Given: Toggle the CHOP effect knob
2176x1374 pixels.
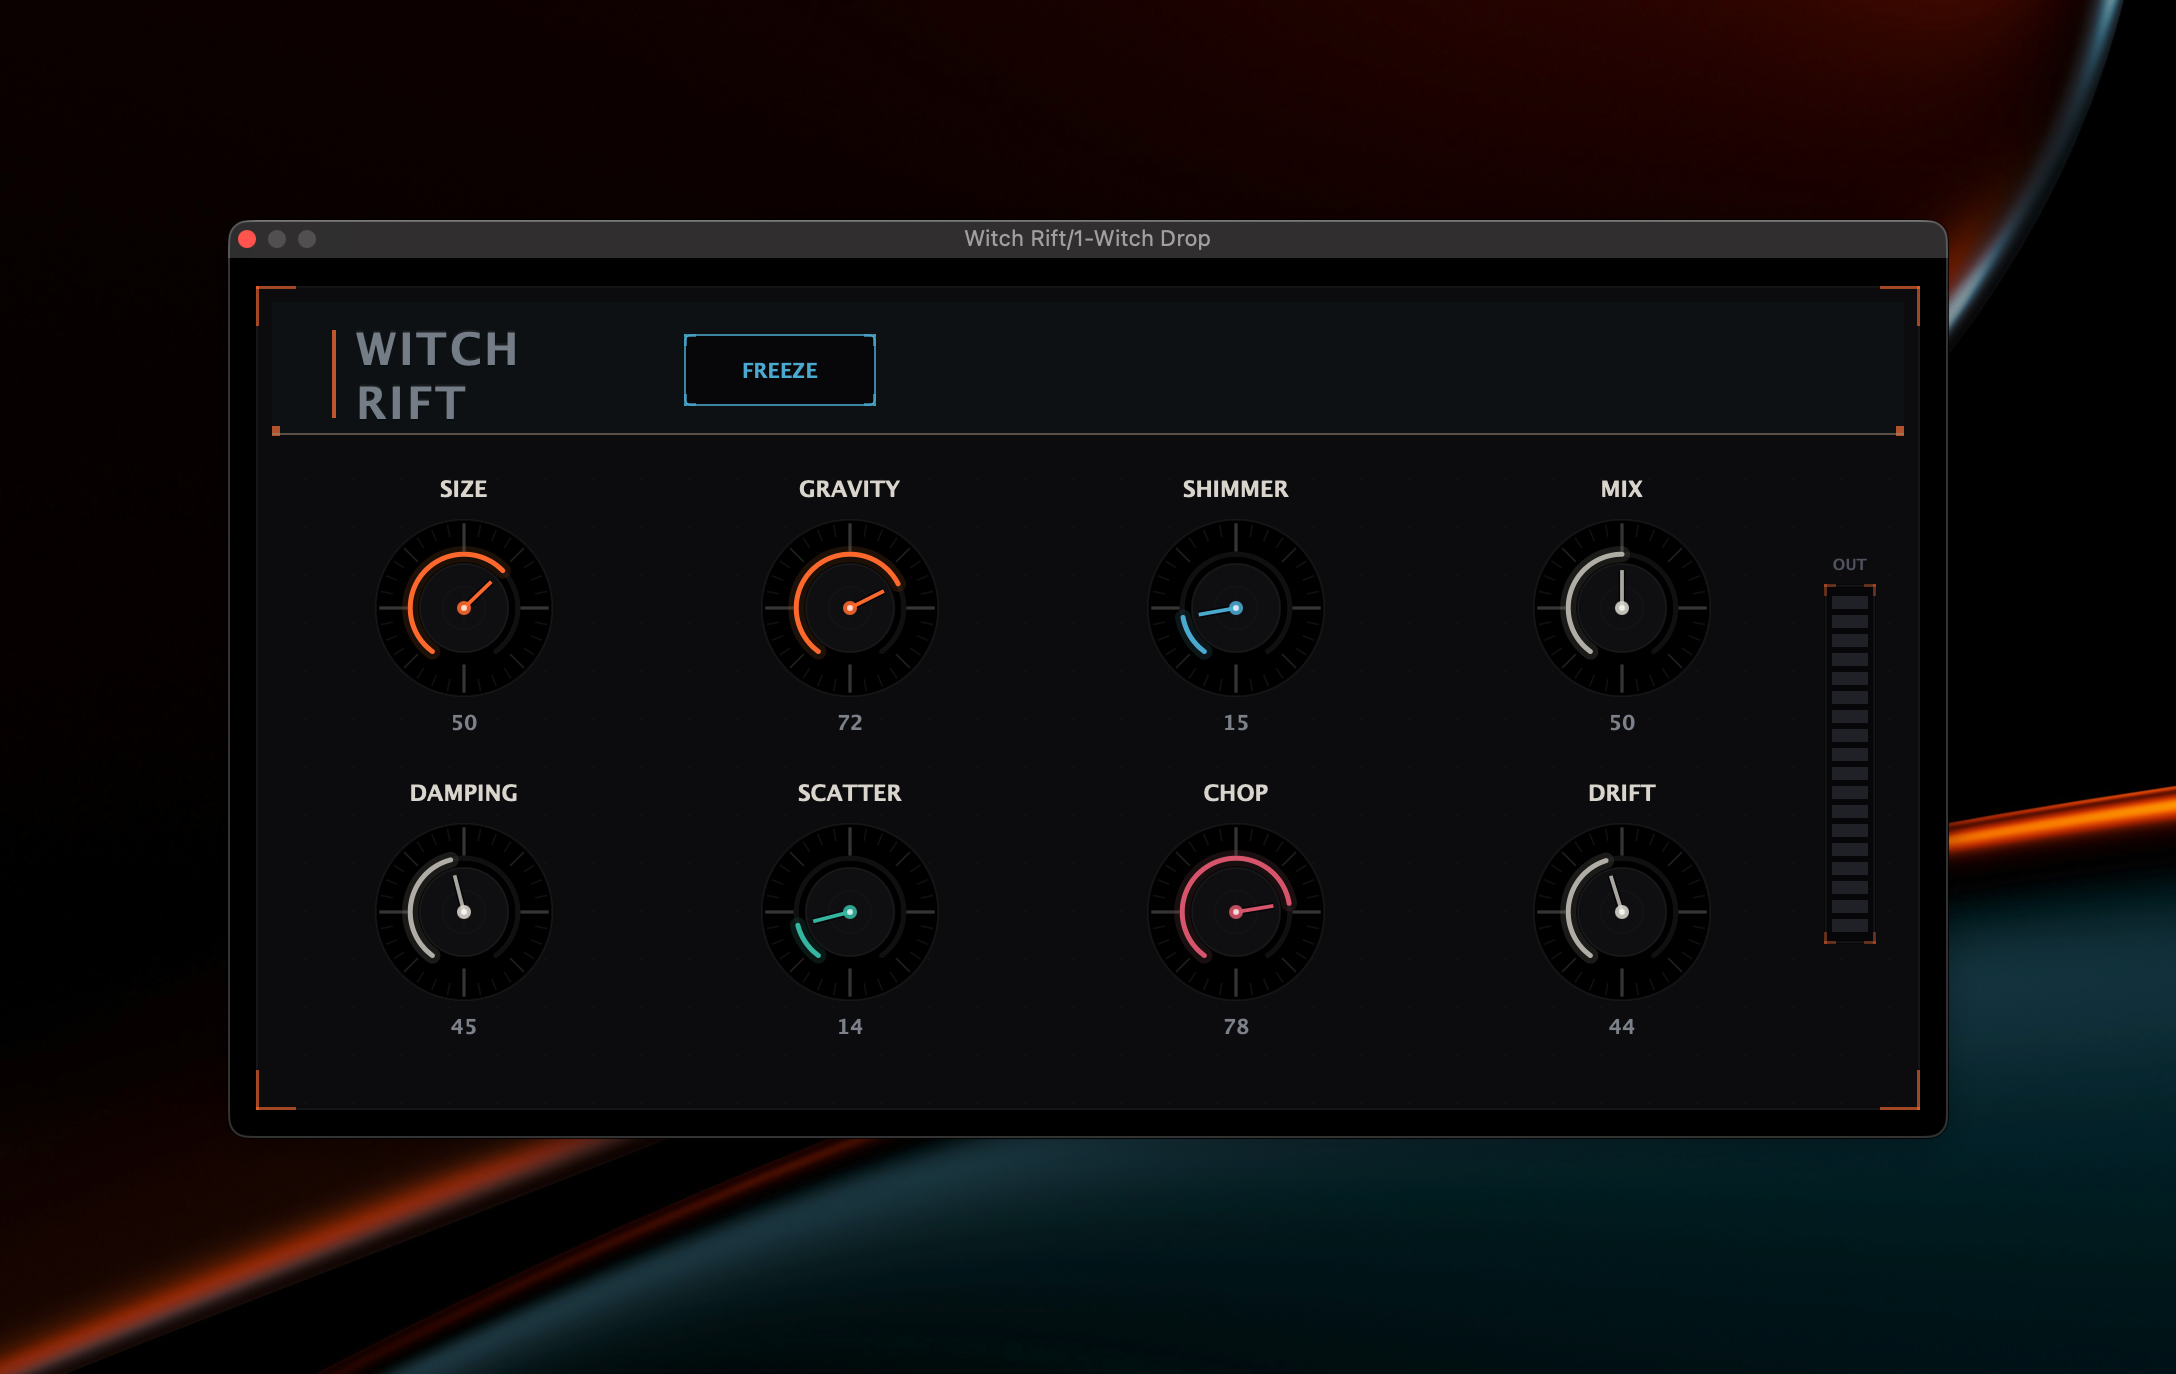Looking at the screenshot, I should (1235, 911).
